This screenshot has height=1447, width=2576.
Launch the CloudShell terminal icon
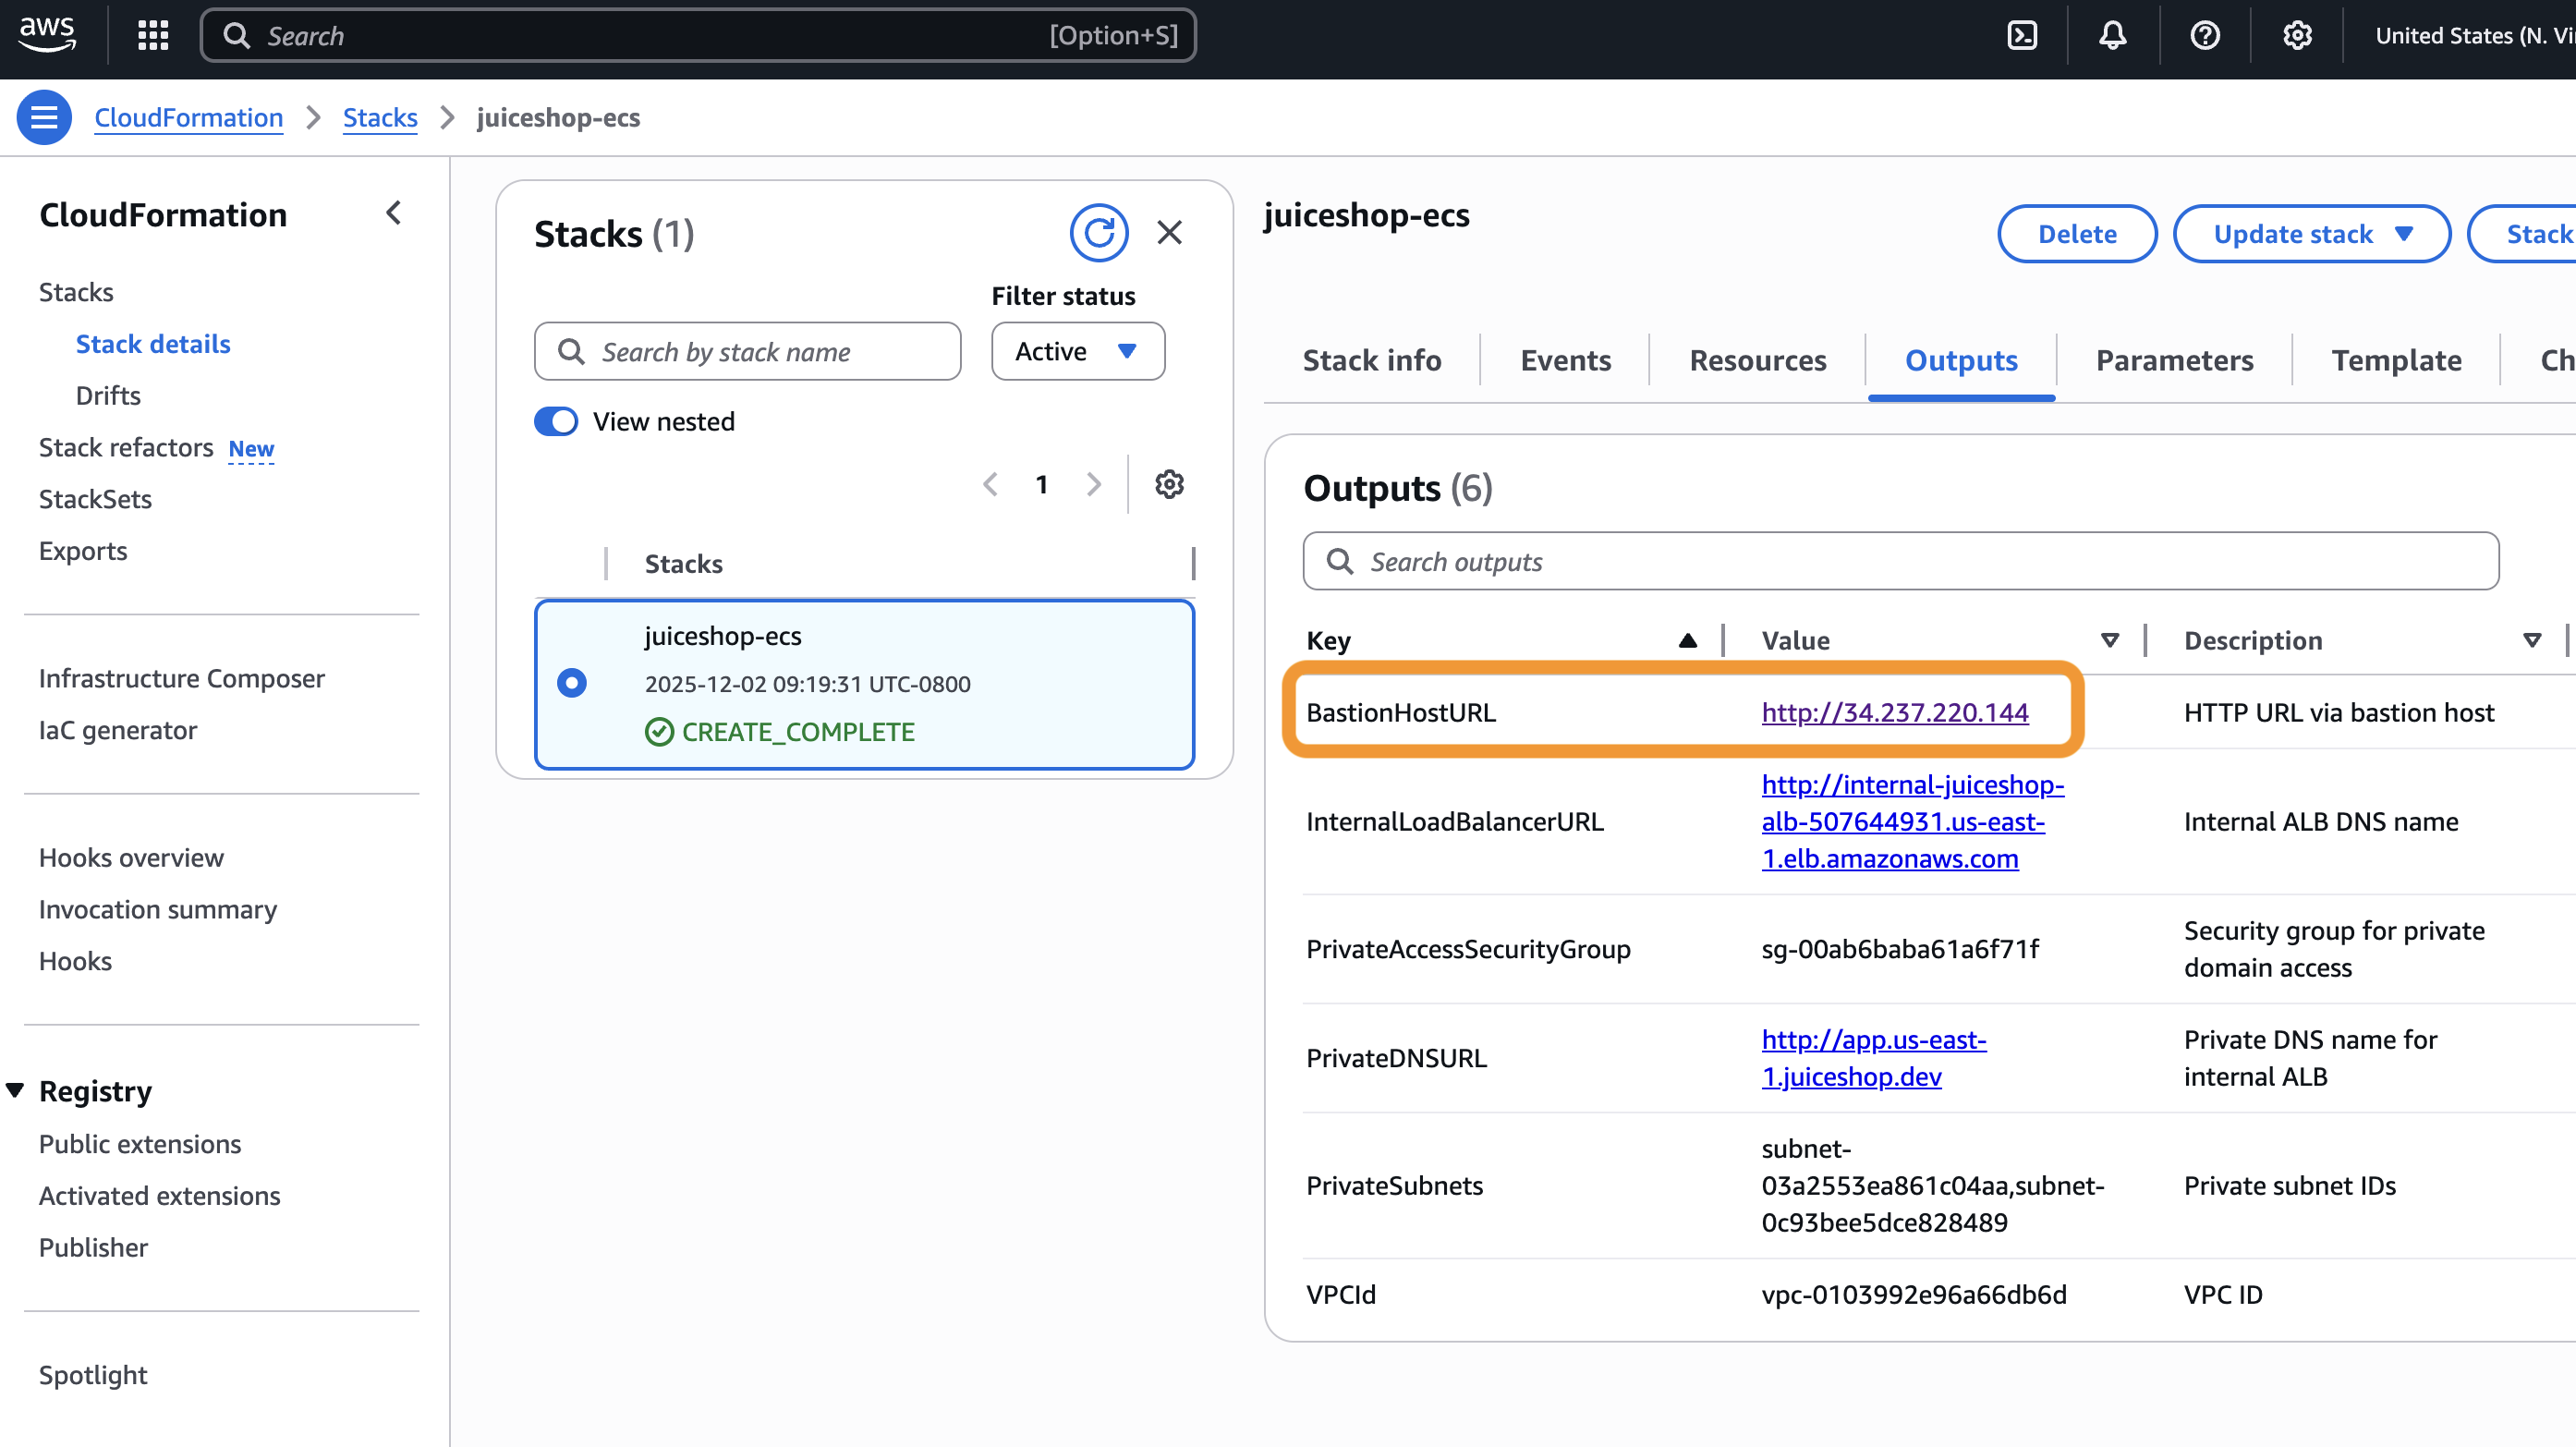2021,36
